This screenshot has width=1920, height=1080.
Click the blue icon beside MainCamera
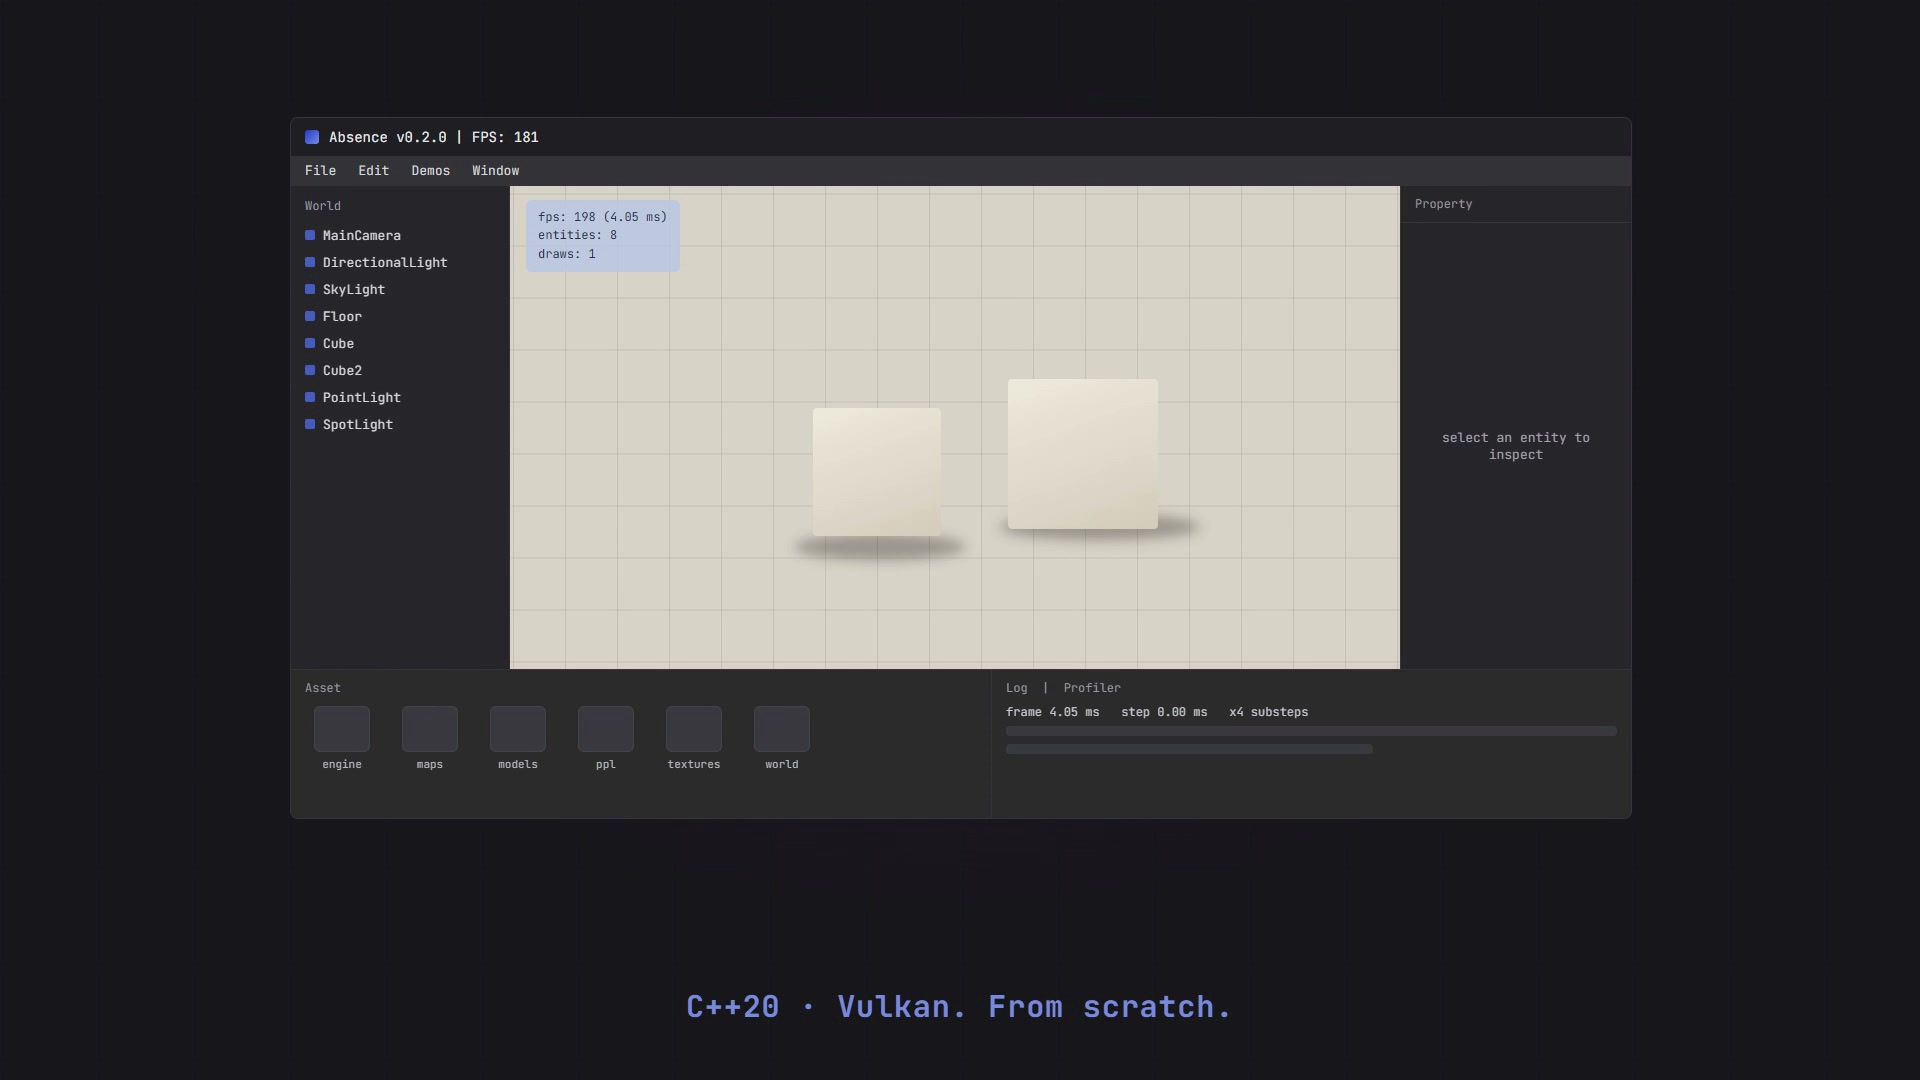[310, 236]
